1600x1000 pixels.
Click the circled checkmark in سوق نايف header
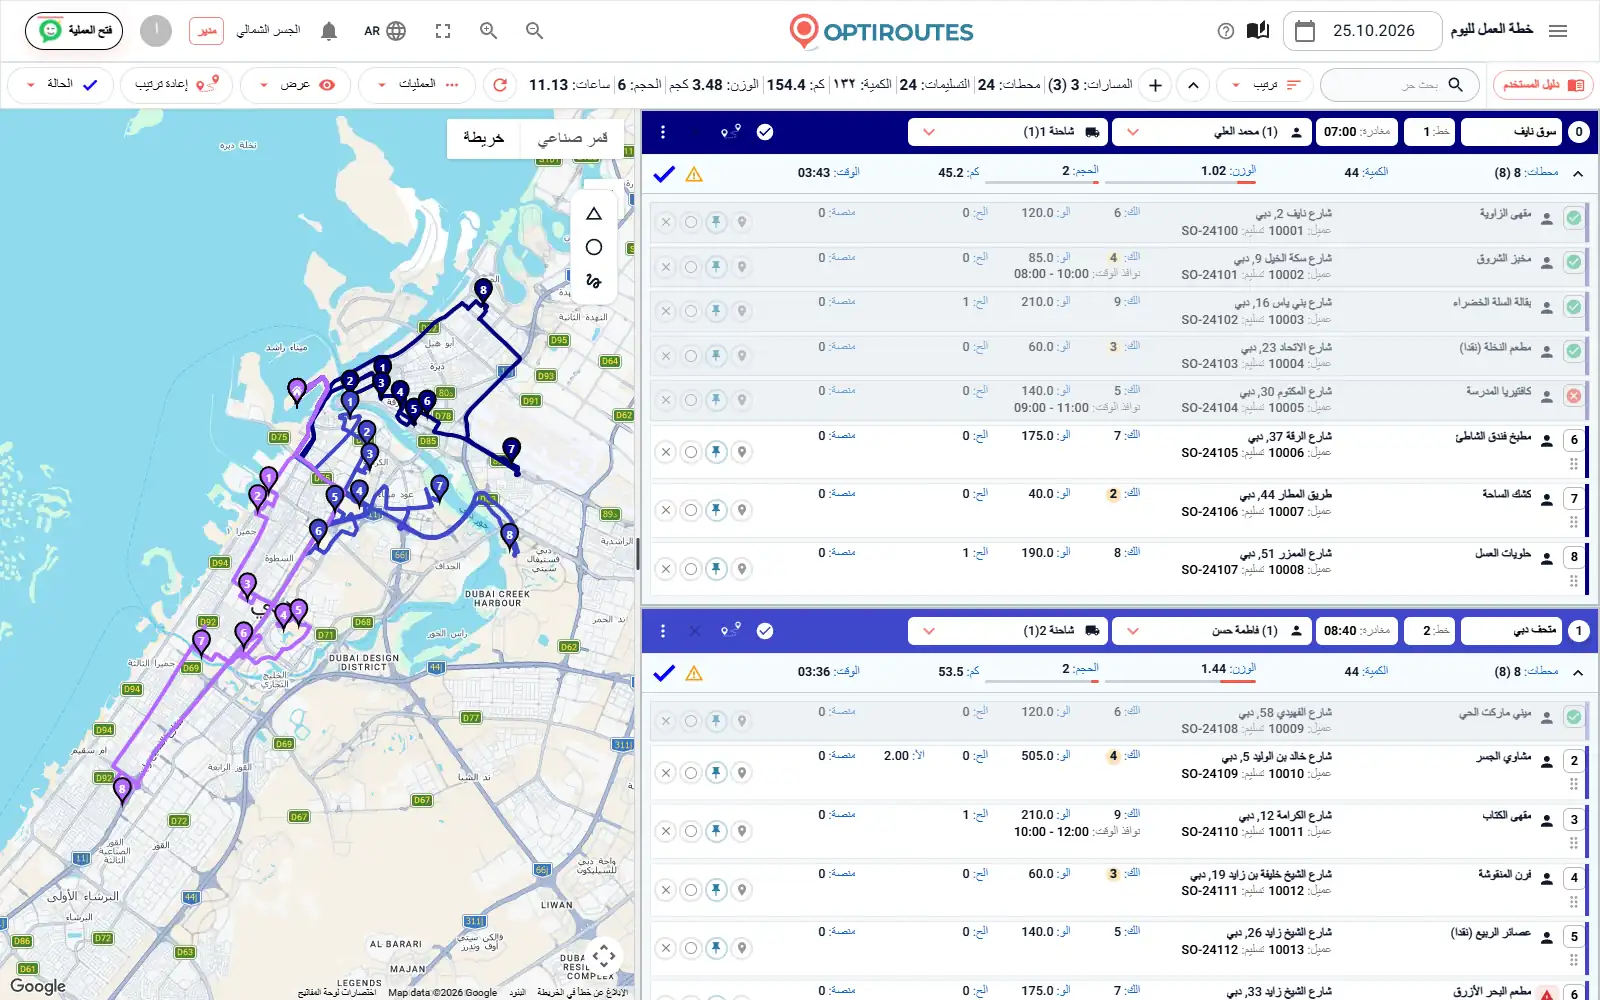765,132
